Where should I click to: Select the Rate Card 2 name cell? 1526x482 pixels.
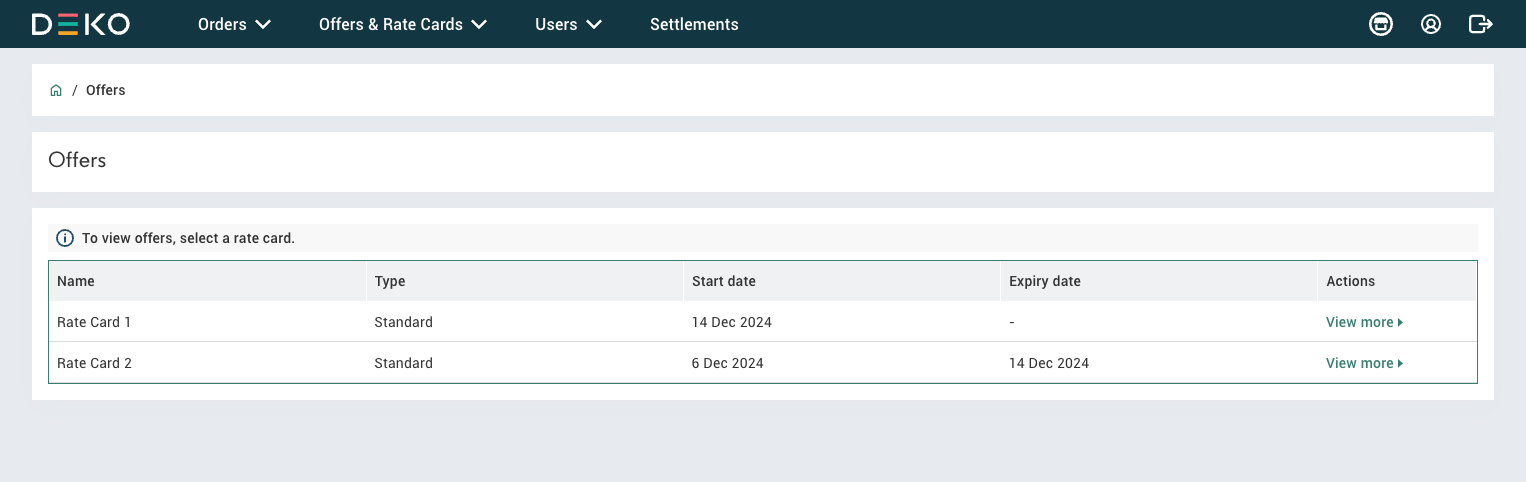[x=207, y=363]
